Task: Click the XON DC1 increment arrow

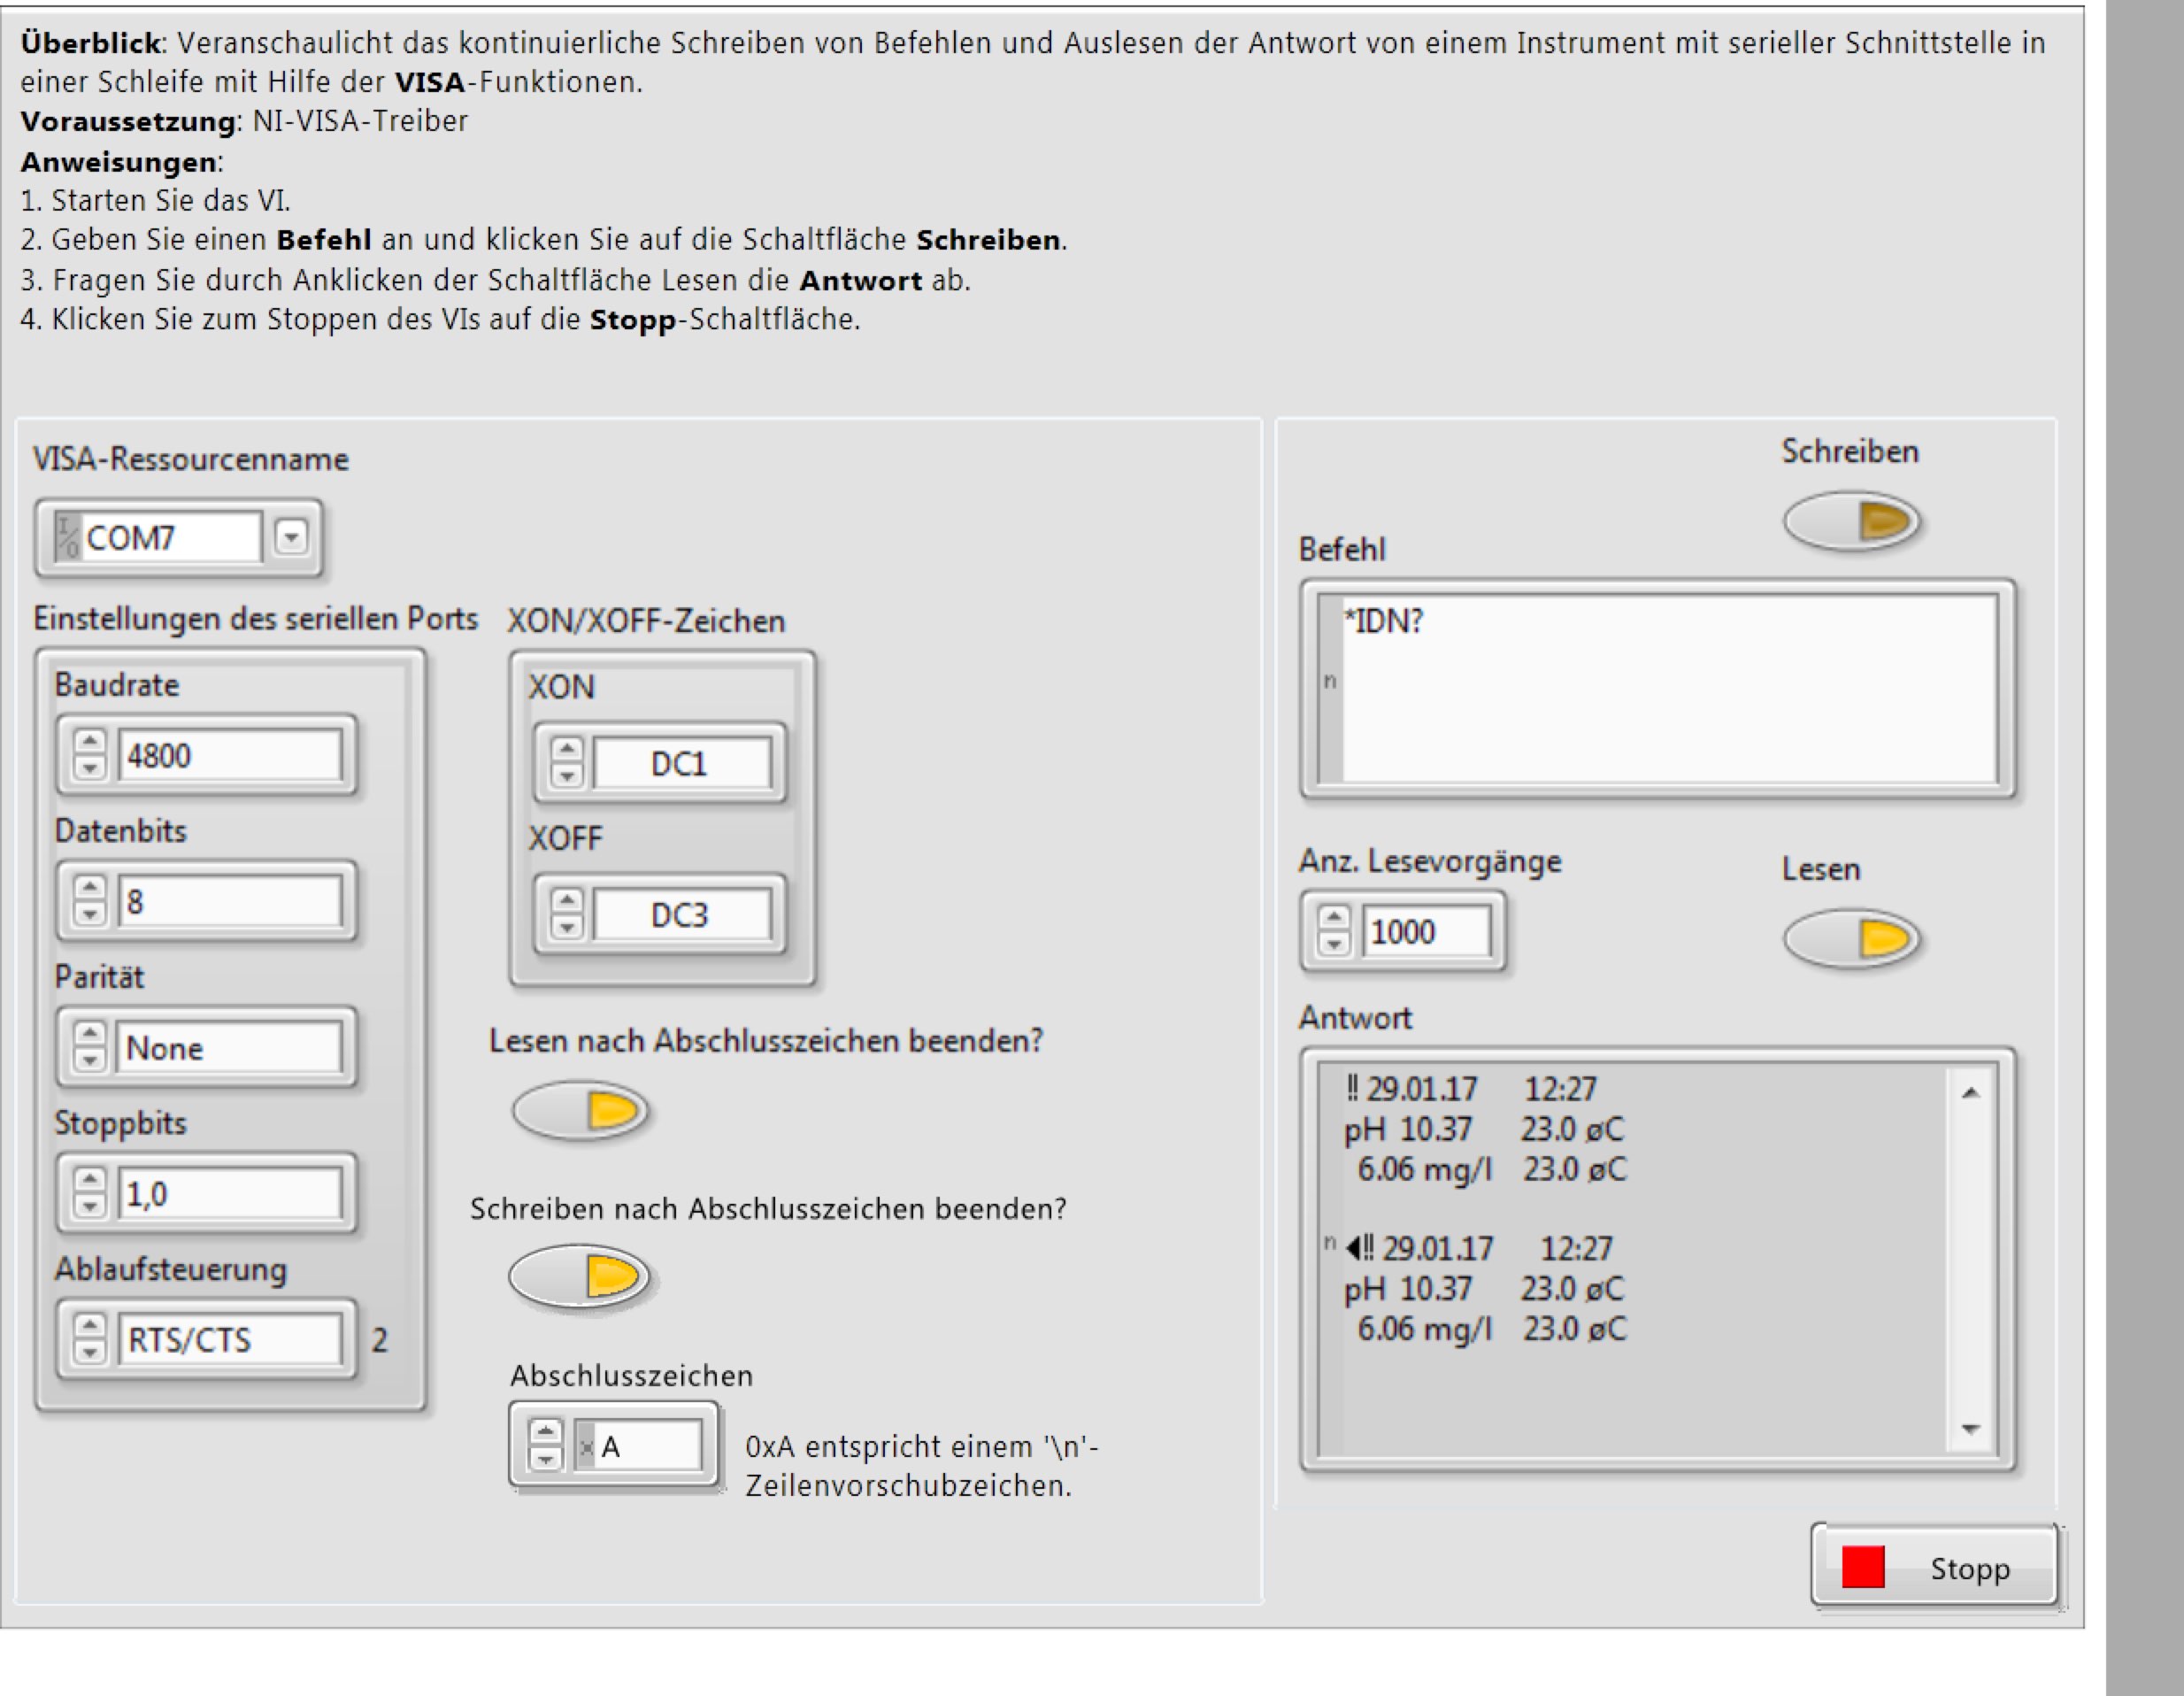Action: [x=567, y=750]
